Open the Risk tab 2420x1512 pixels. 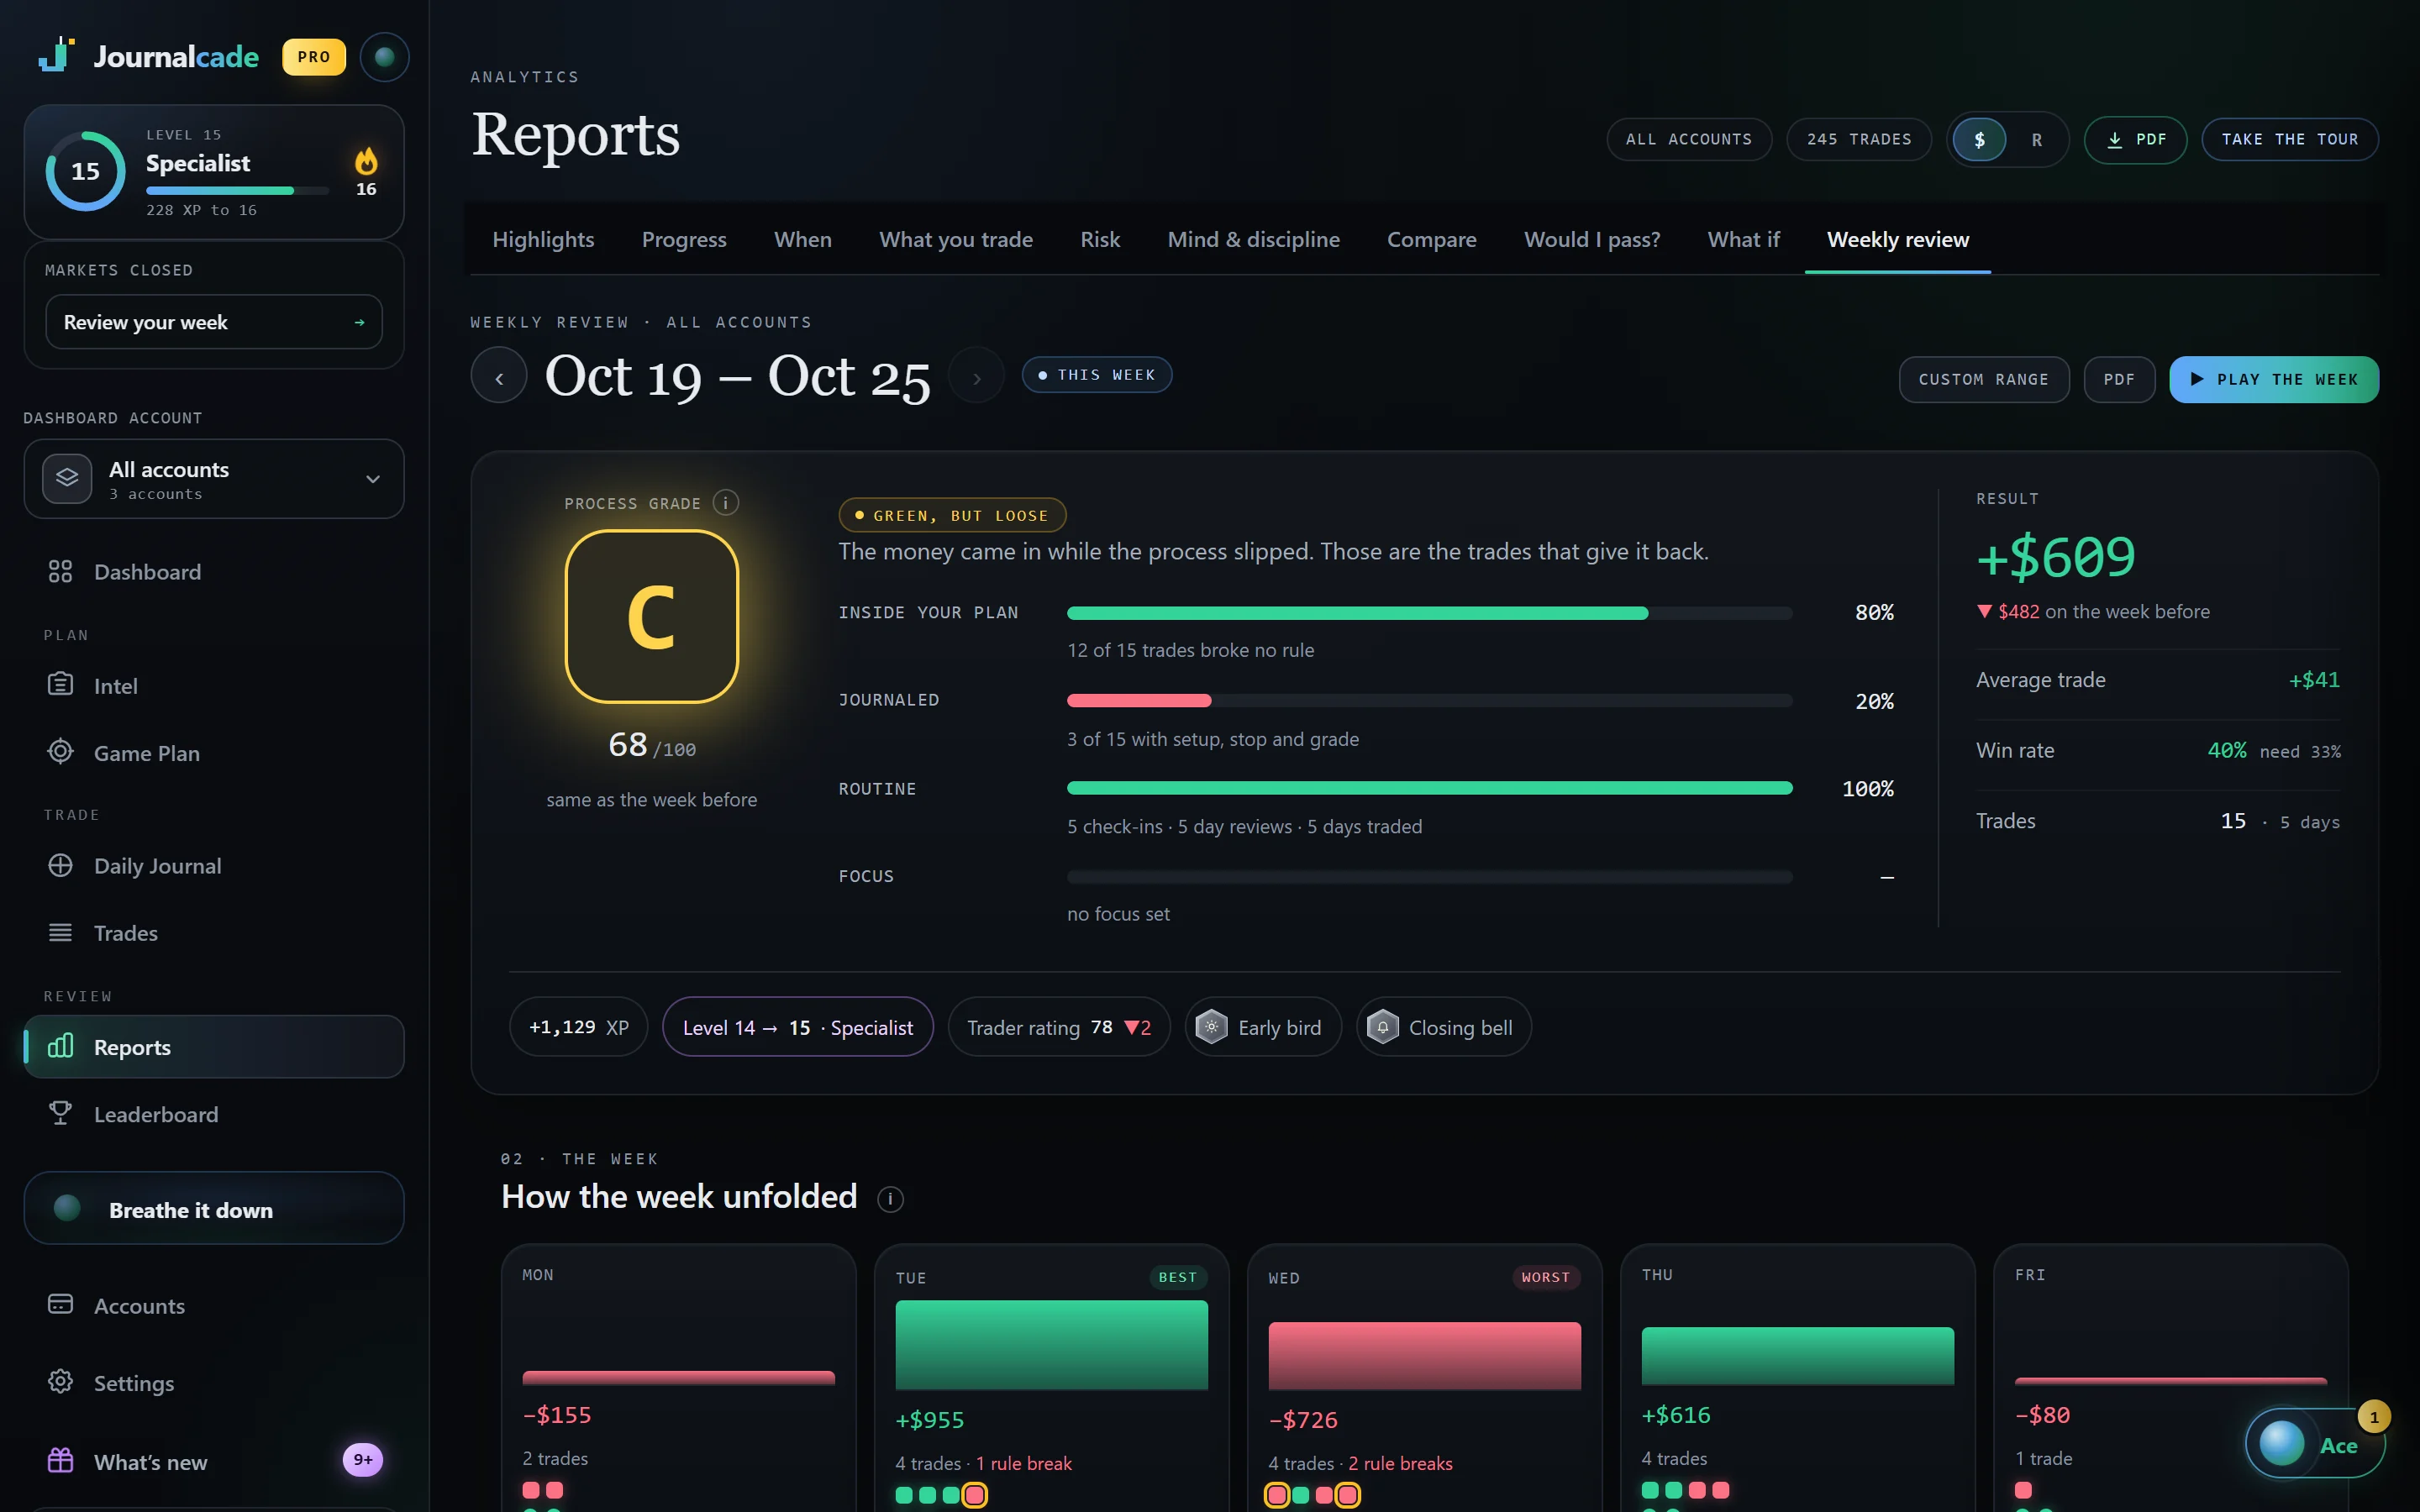coord(1100,240)
